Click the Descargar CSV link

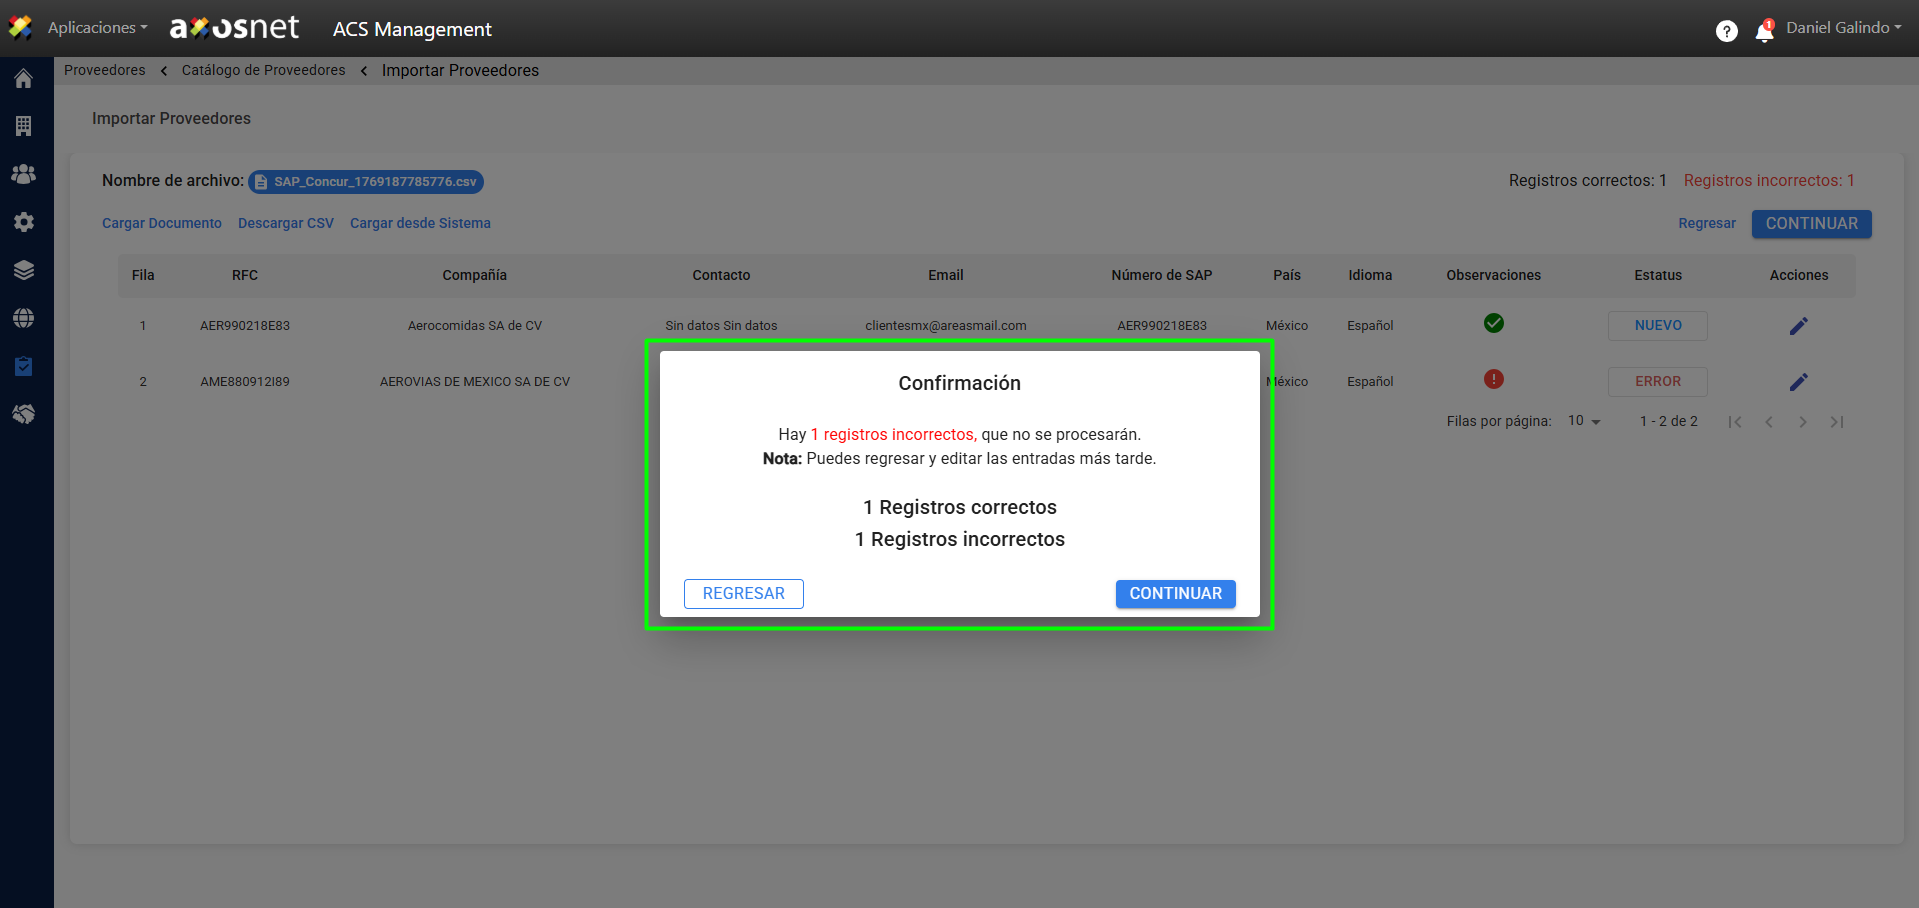(286, 223)
